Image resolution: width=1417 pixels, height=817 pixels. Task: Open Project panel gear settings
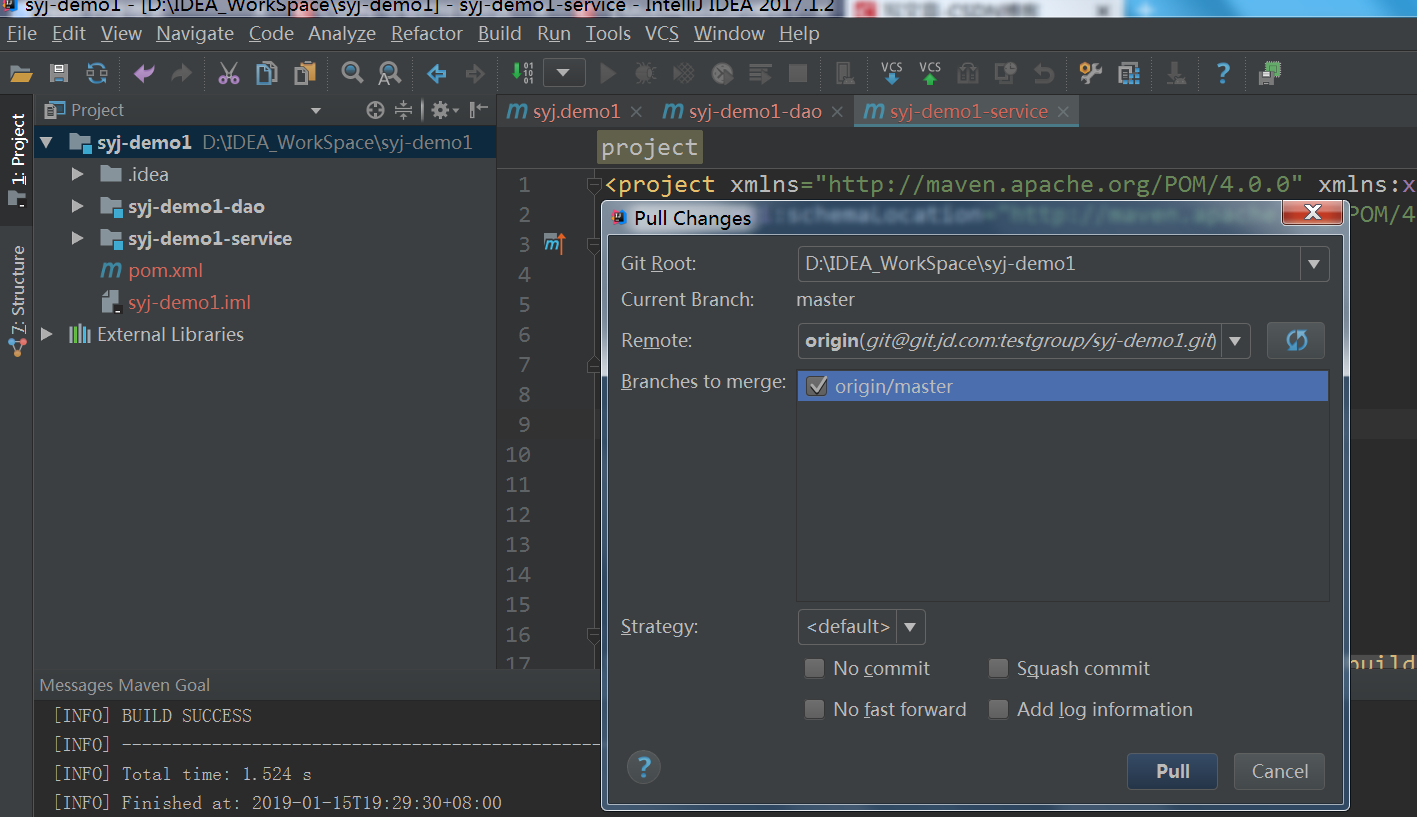(x=443, y=110)
